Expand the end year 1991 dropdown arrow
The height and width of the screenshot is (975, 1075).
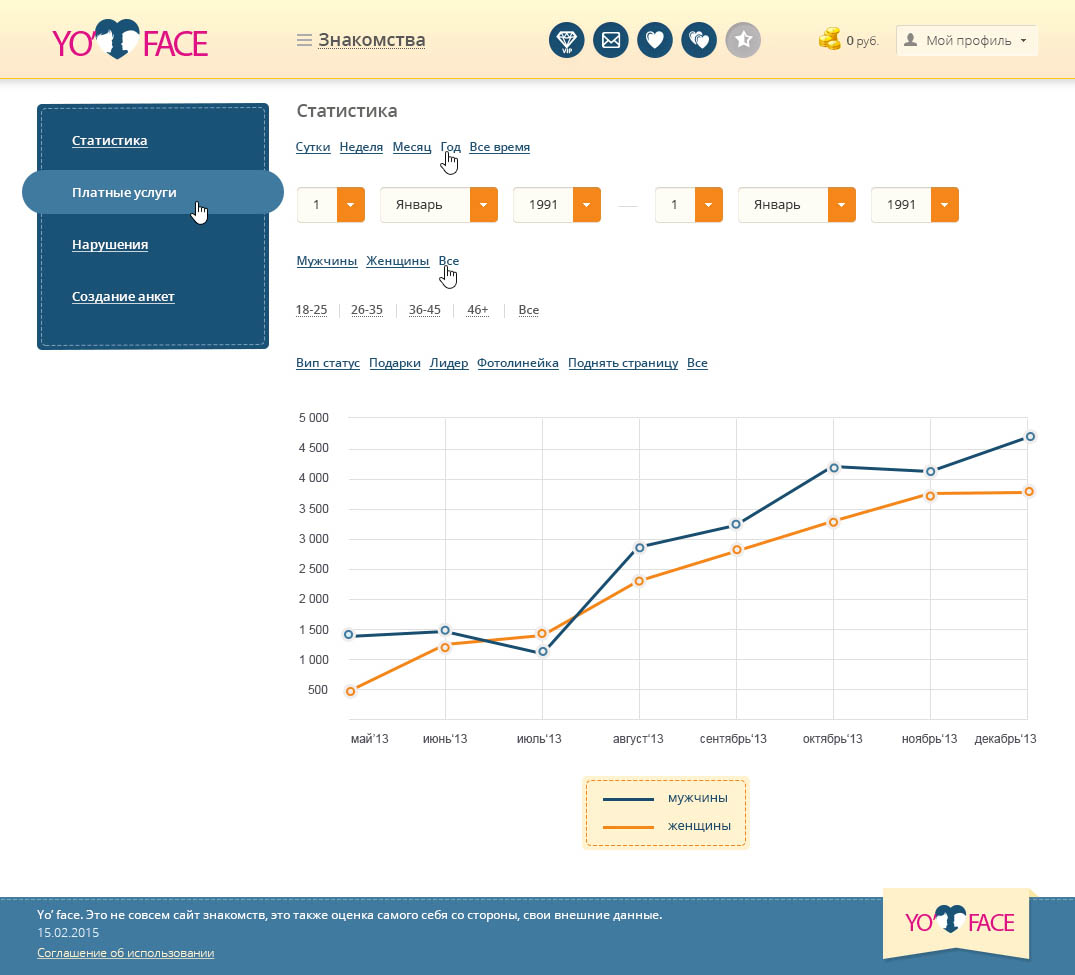click(945, 204)
